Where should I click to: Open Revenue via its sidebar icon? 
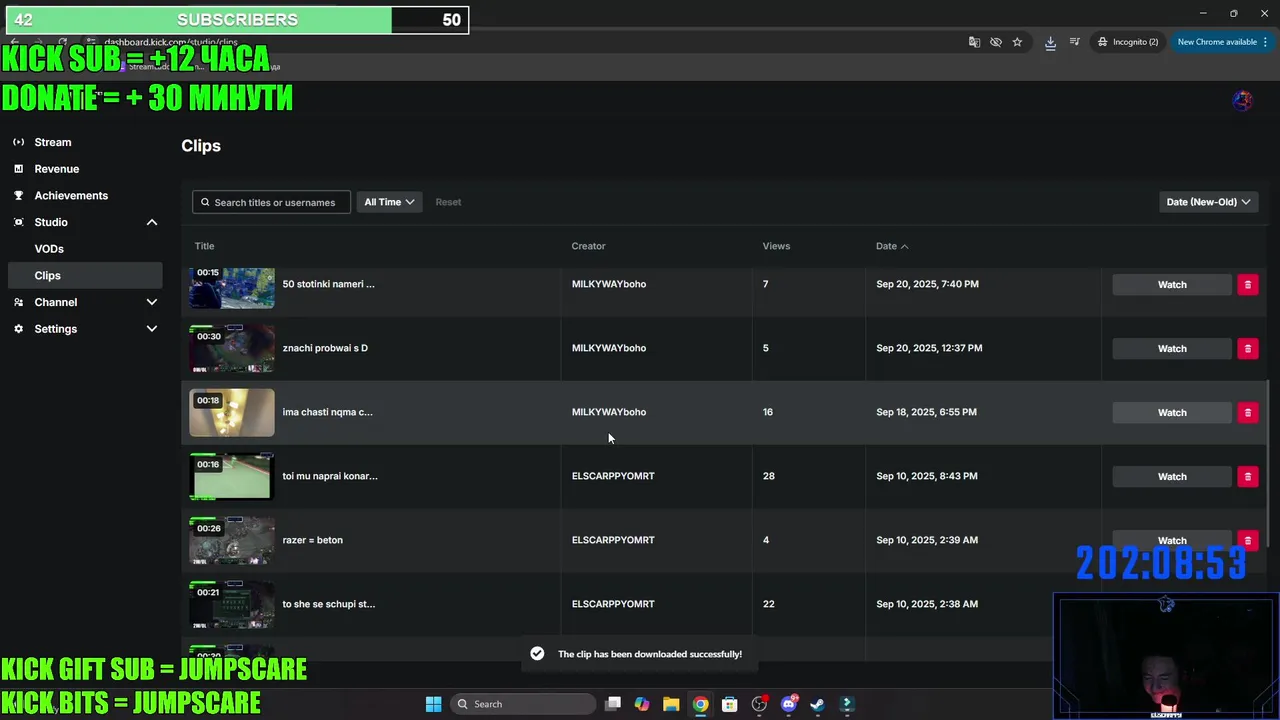pyautogui.click(x=18, y=169)
